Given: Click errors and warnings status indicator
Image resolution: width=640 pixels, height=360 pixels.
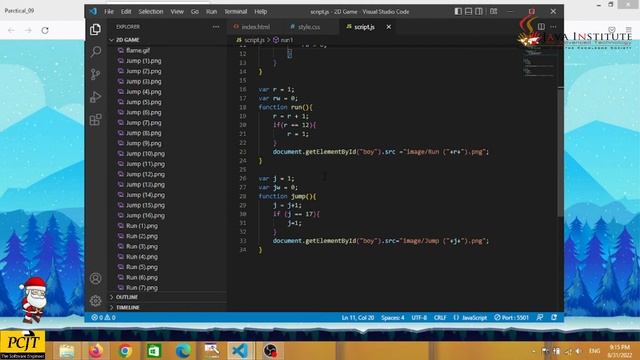Looking at the screenshot, I should (103, 318).
